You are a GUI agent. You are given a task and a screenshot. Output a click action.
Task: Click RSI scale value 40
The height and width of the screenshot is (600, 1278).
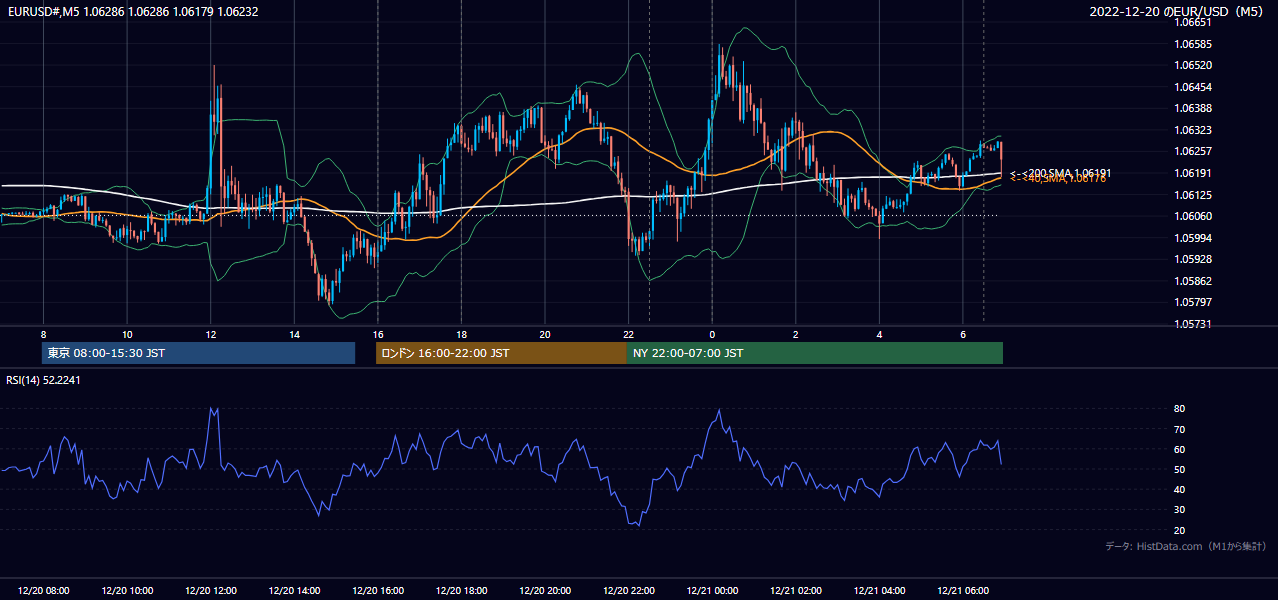1179,489
